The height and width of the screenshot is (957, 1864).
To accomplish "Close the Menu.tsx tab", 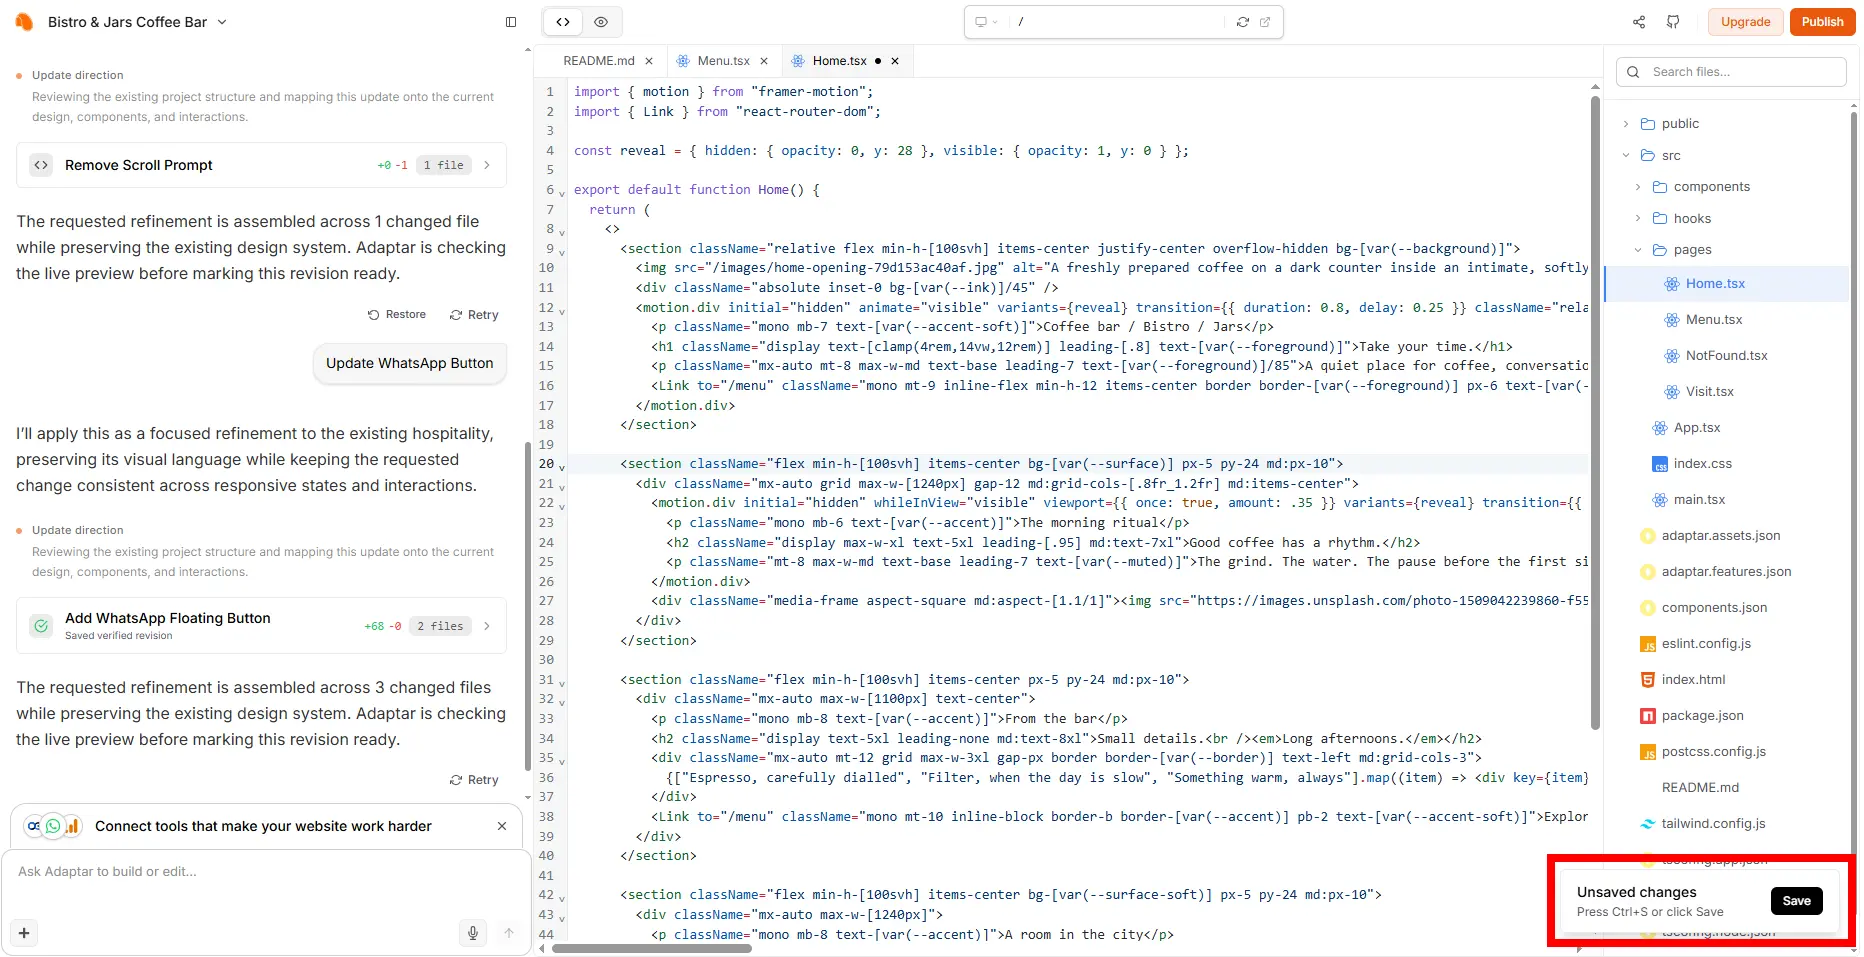I will tap(764, 61).
